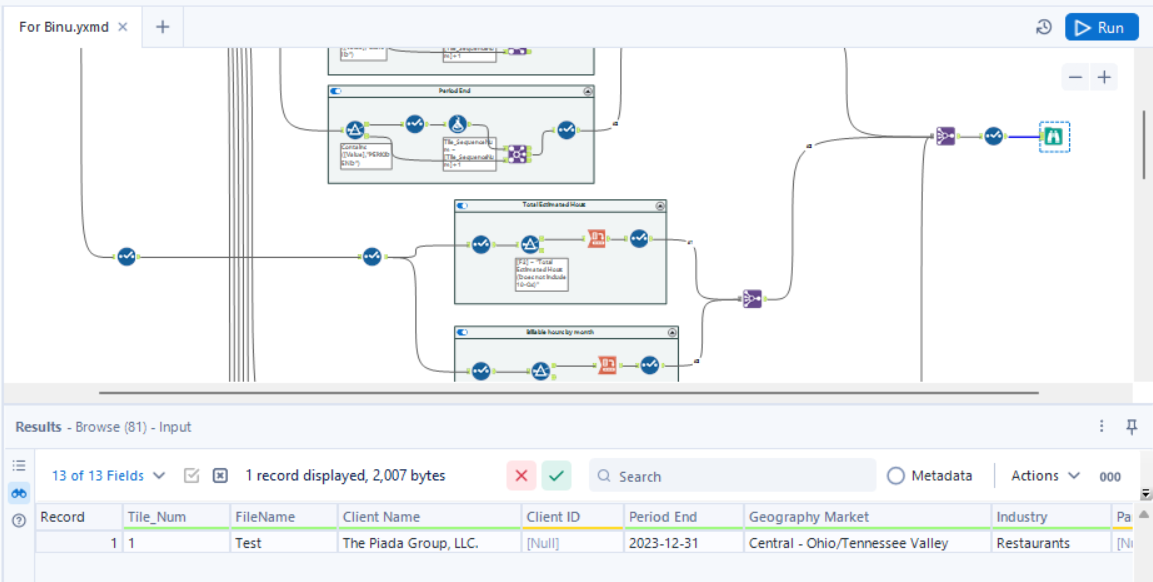Screen dimensions: 1153x582
Task: Collapse the Period End container
Action: coord(588,91)
